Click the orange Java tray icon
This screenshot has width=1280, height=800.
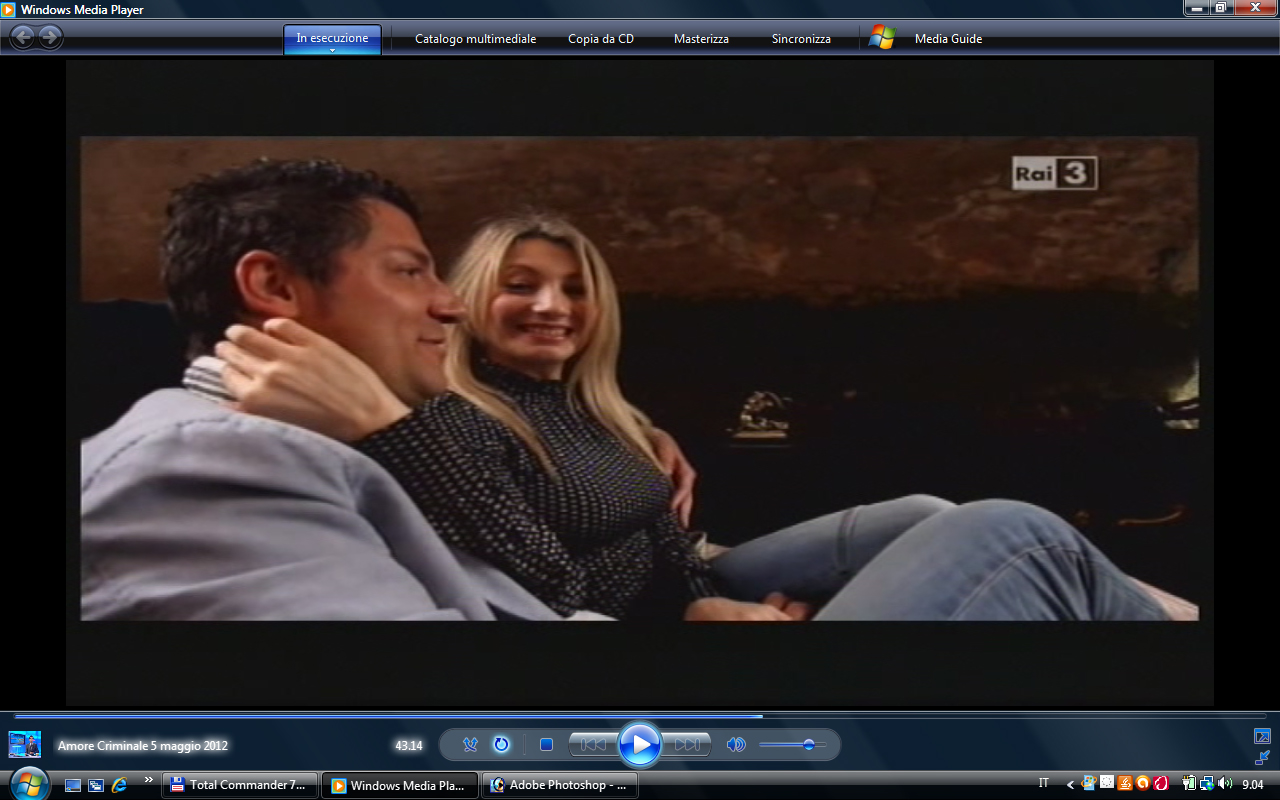[1124, 784]
